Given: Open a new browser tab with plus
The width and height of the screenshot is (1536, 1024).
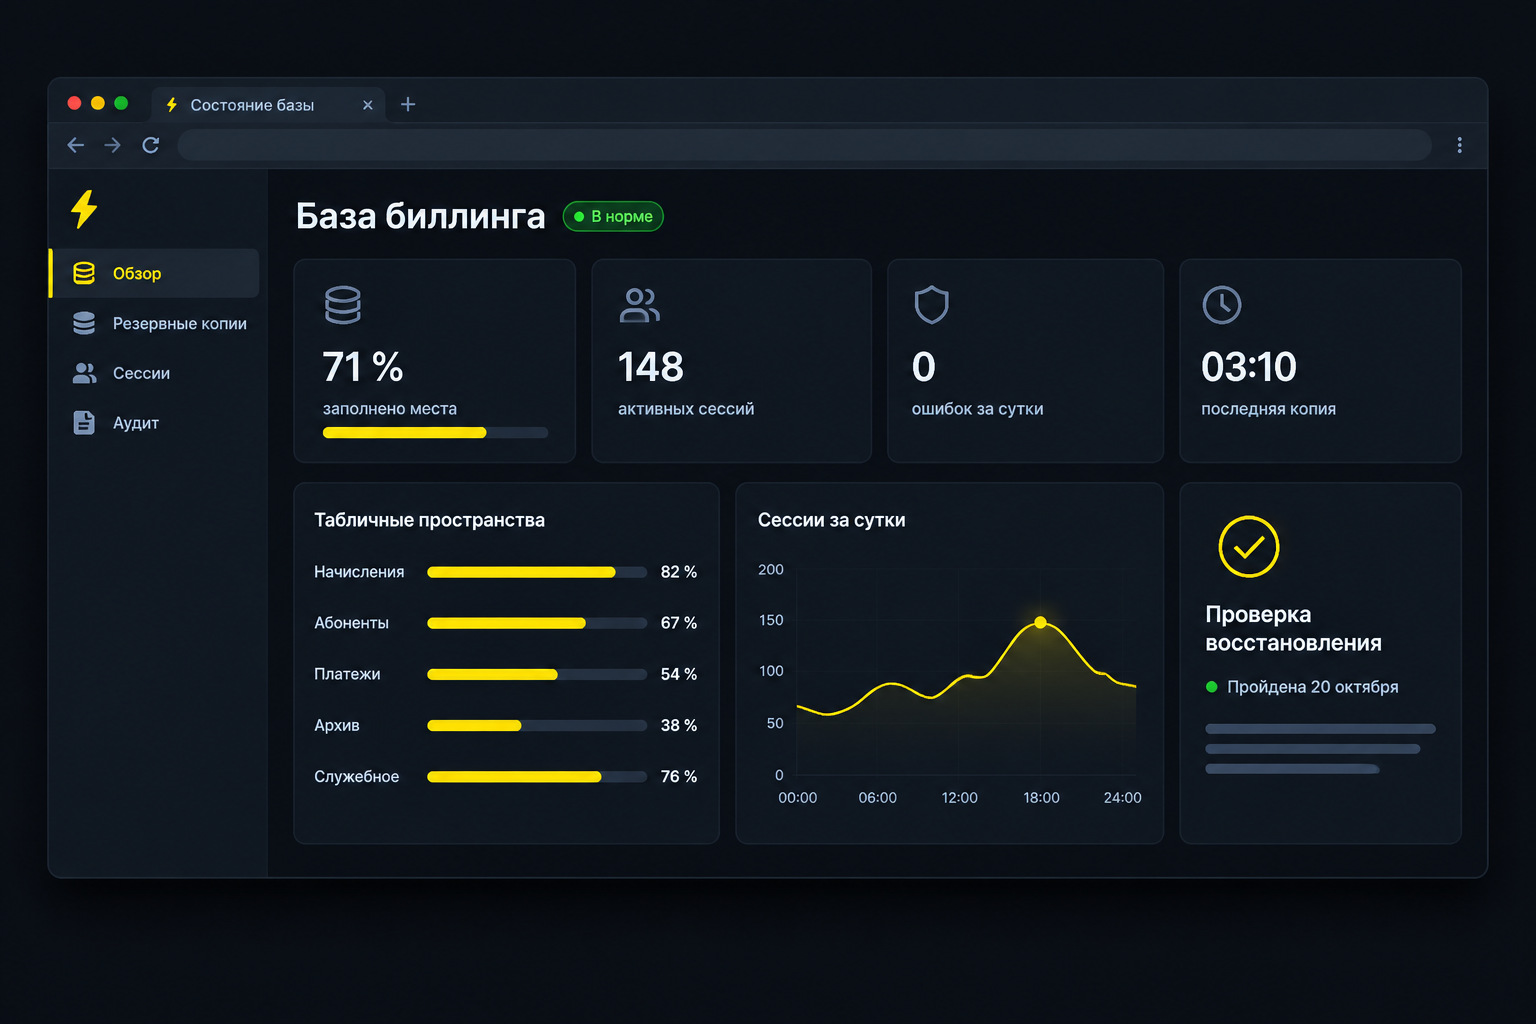Looking at the screenshot, I should pyautogui.click(x=408, y=104).
